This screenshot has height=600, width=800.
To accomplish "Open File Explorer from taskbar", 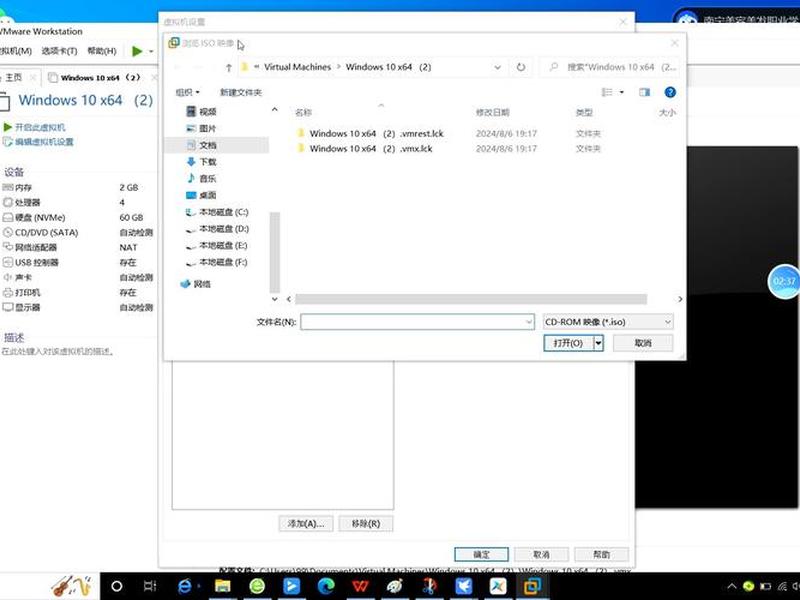I will point(222,586).
